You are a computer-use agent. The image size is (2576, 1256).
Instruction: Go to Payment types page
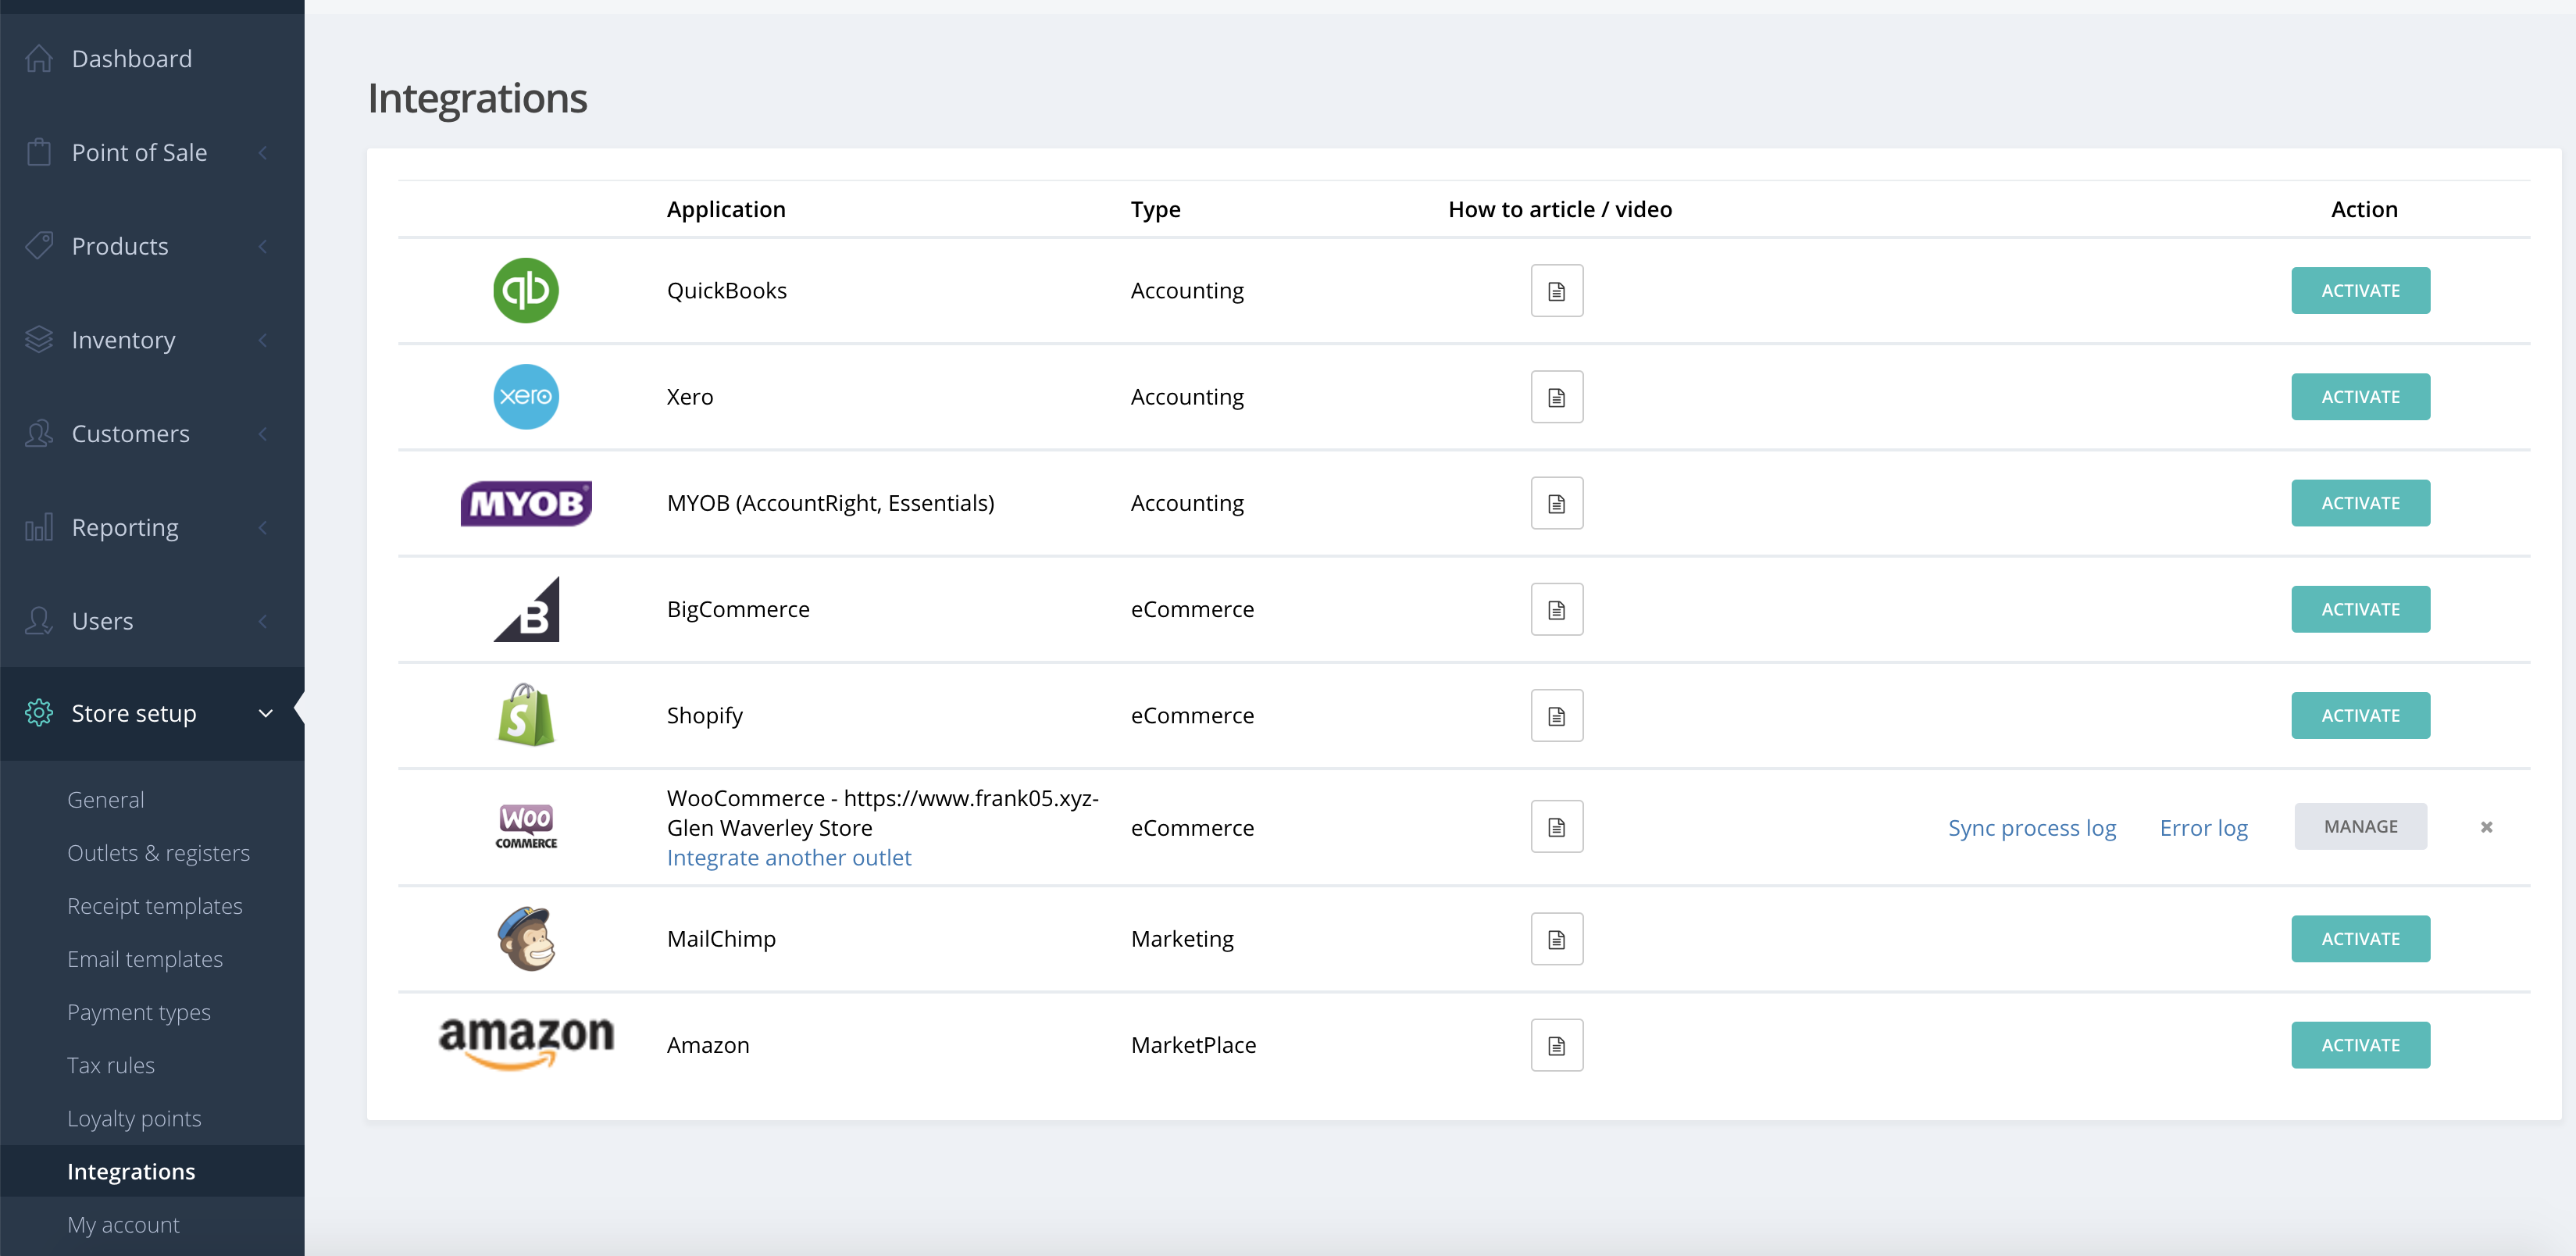[139, 1012]
